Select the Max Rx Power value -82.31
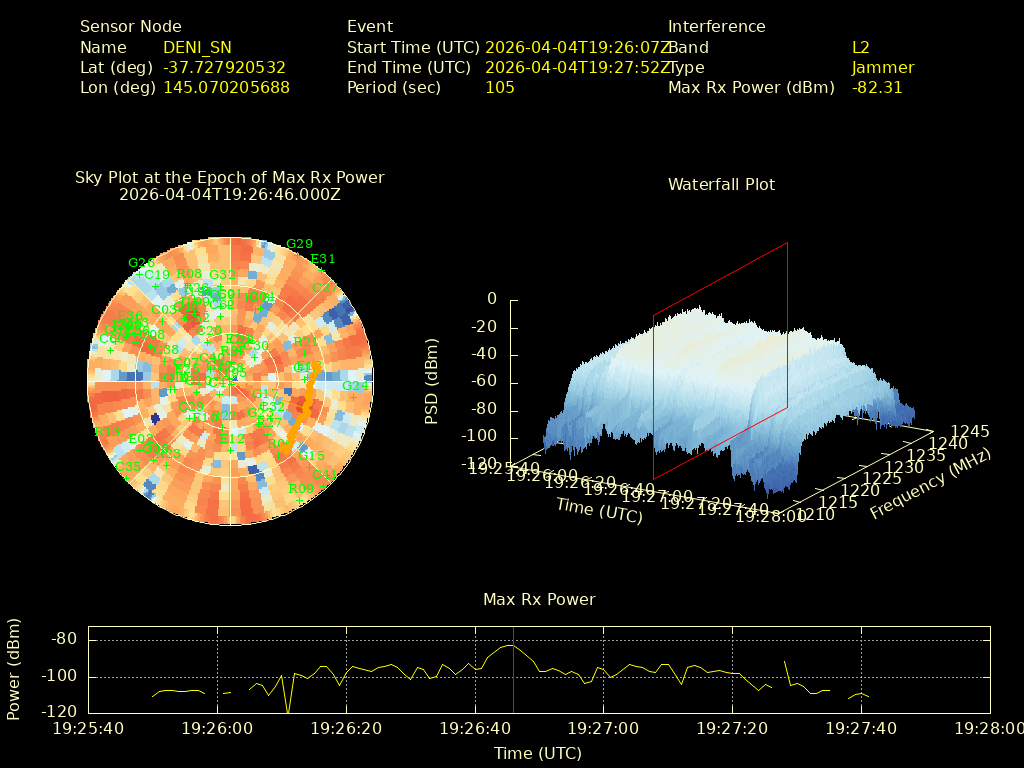Viewport: 1024px width, 768px height. [x=877, y=87]
